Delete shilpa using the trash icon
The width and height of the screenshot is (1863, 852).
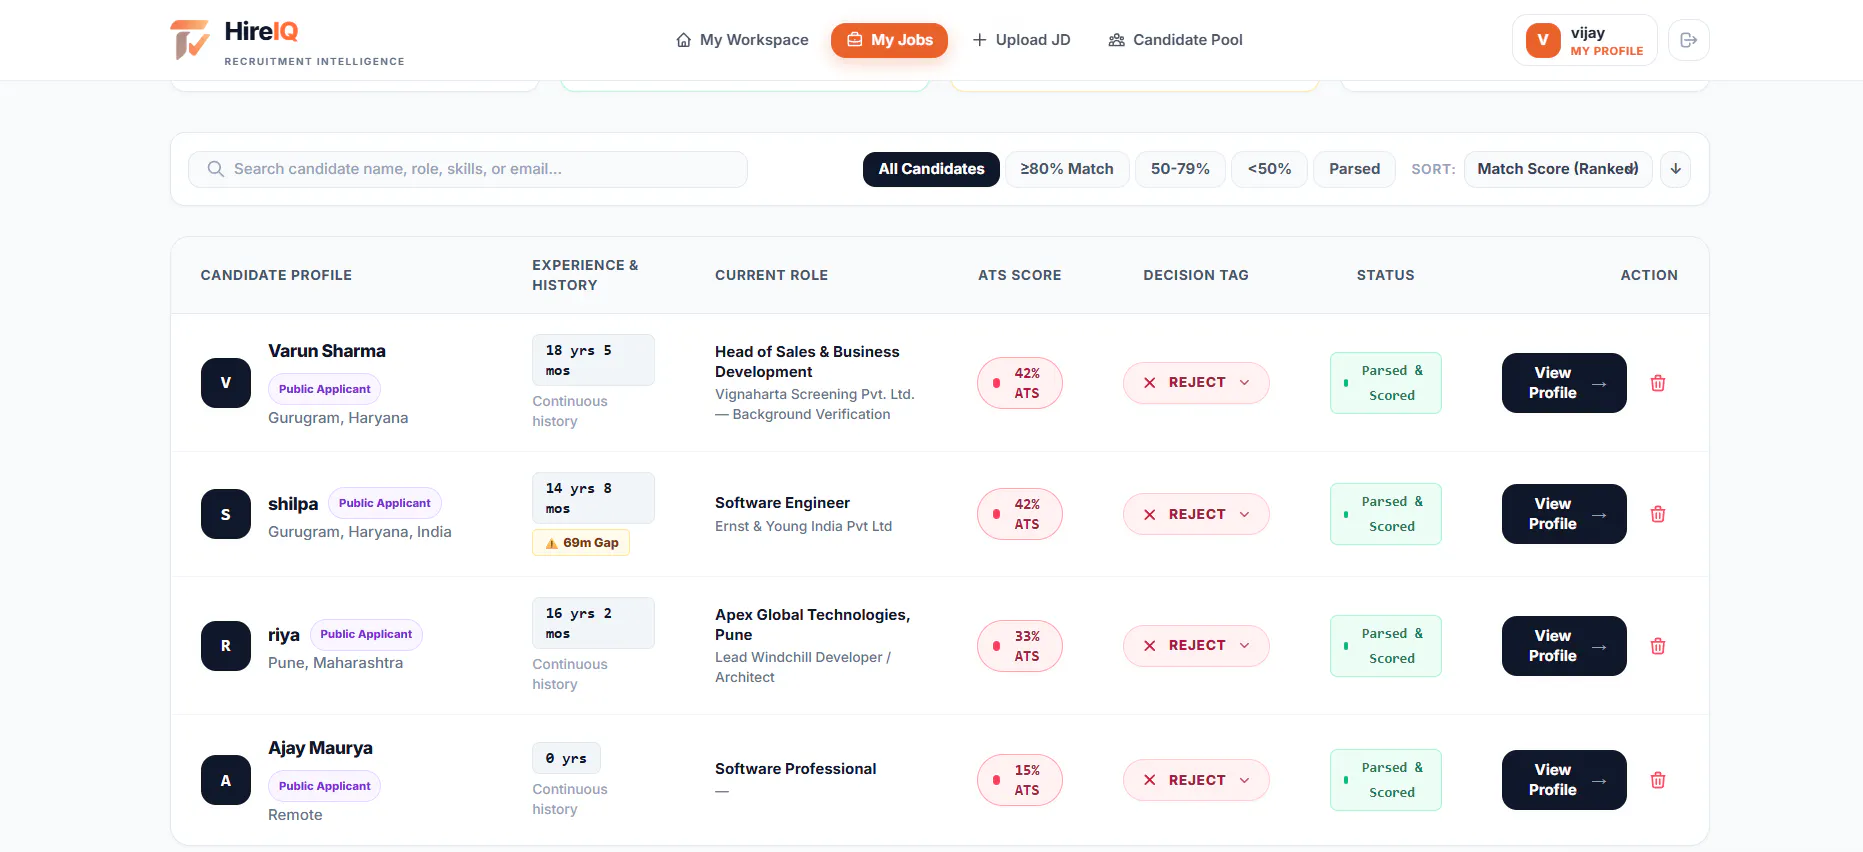(1658, 514)
